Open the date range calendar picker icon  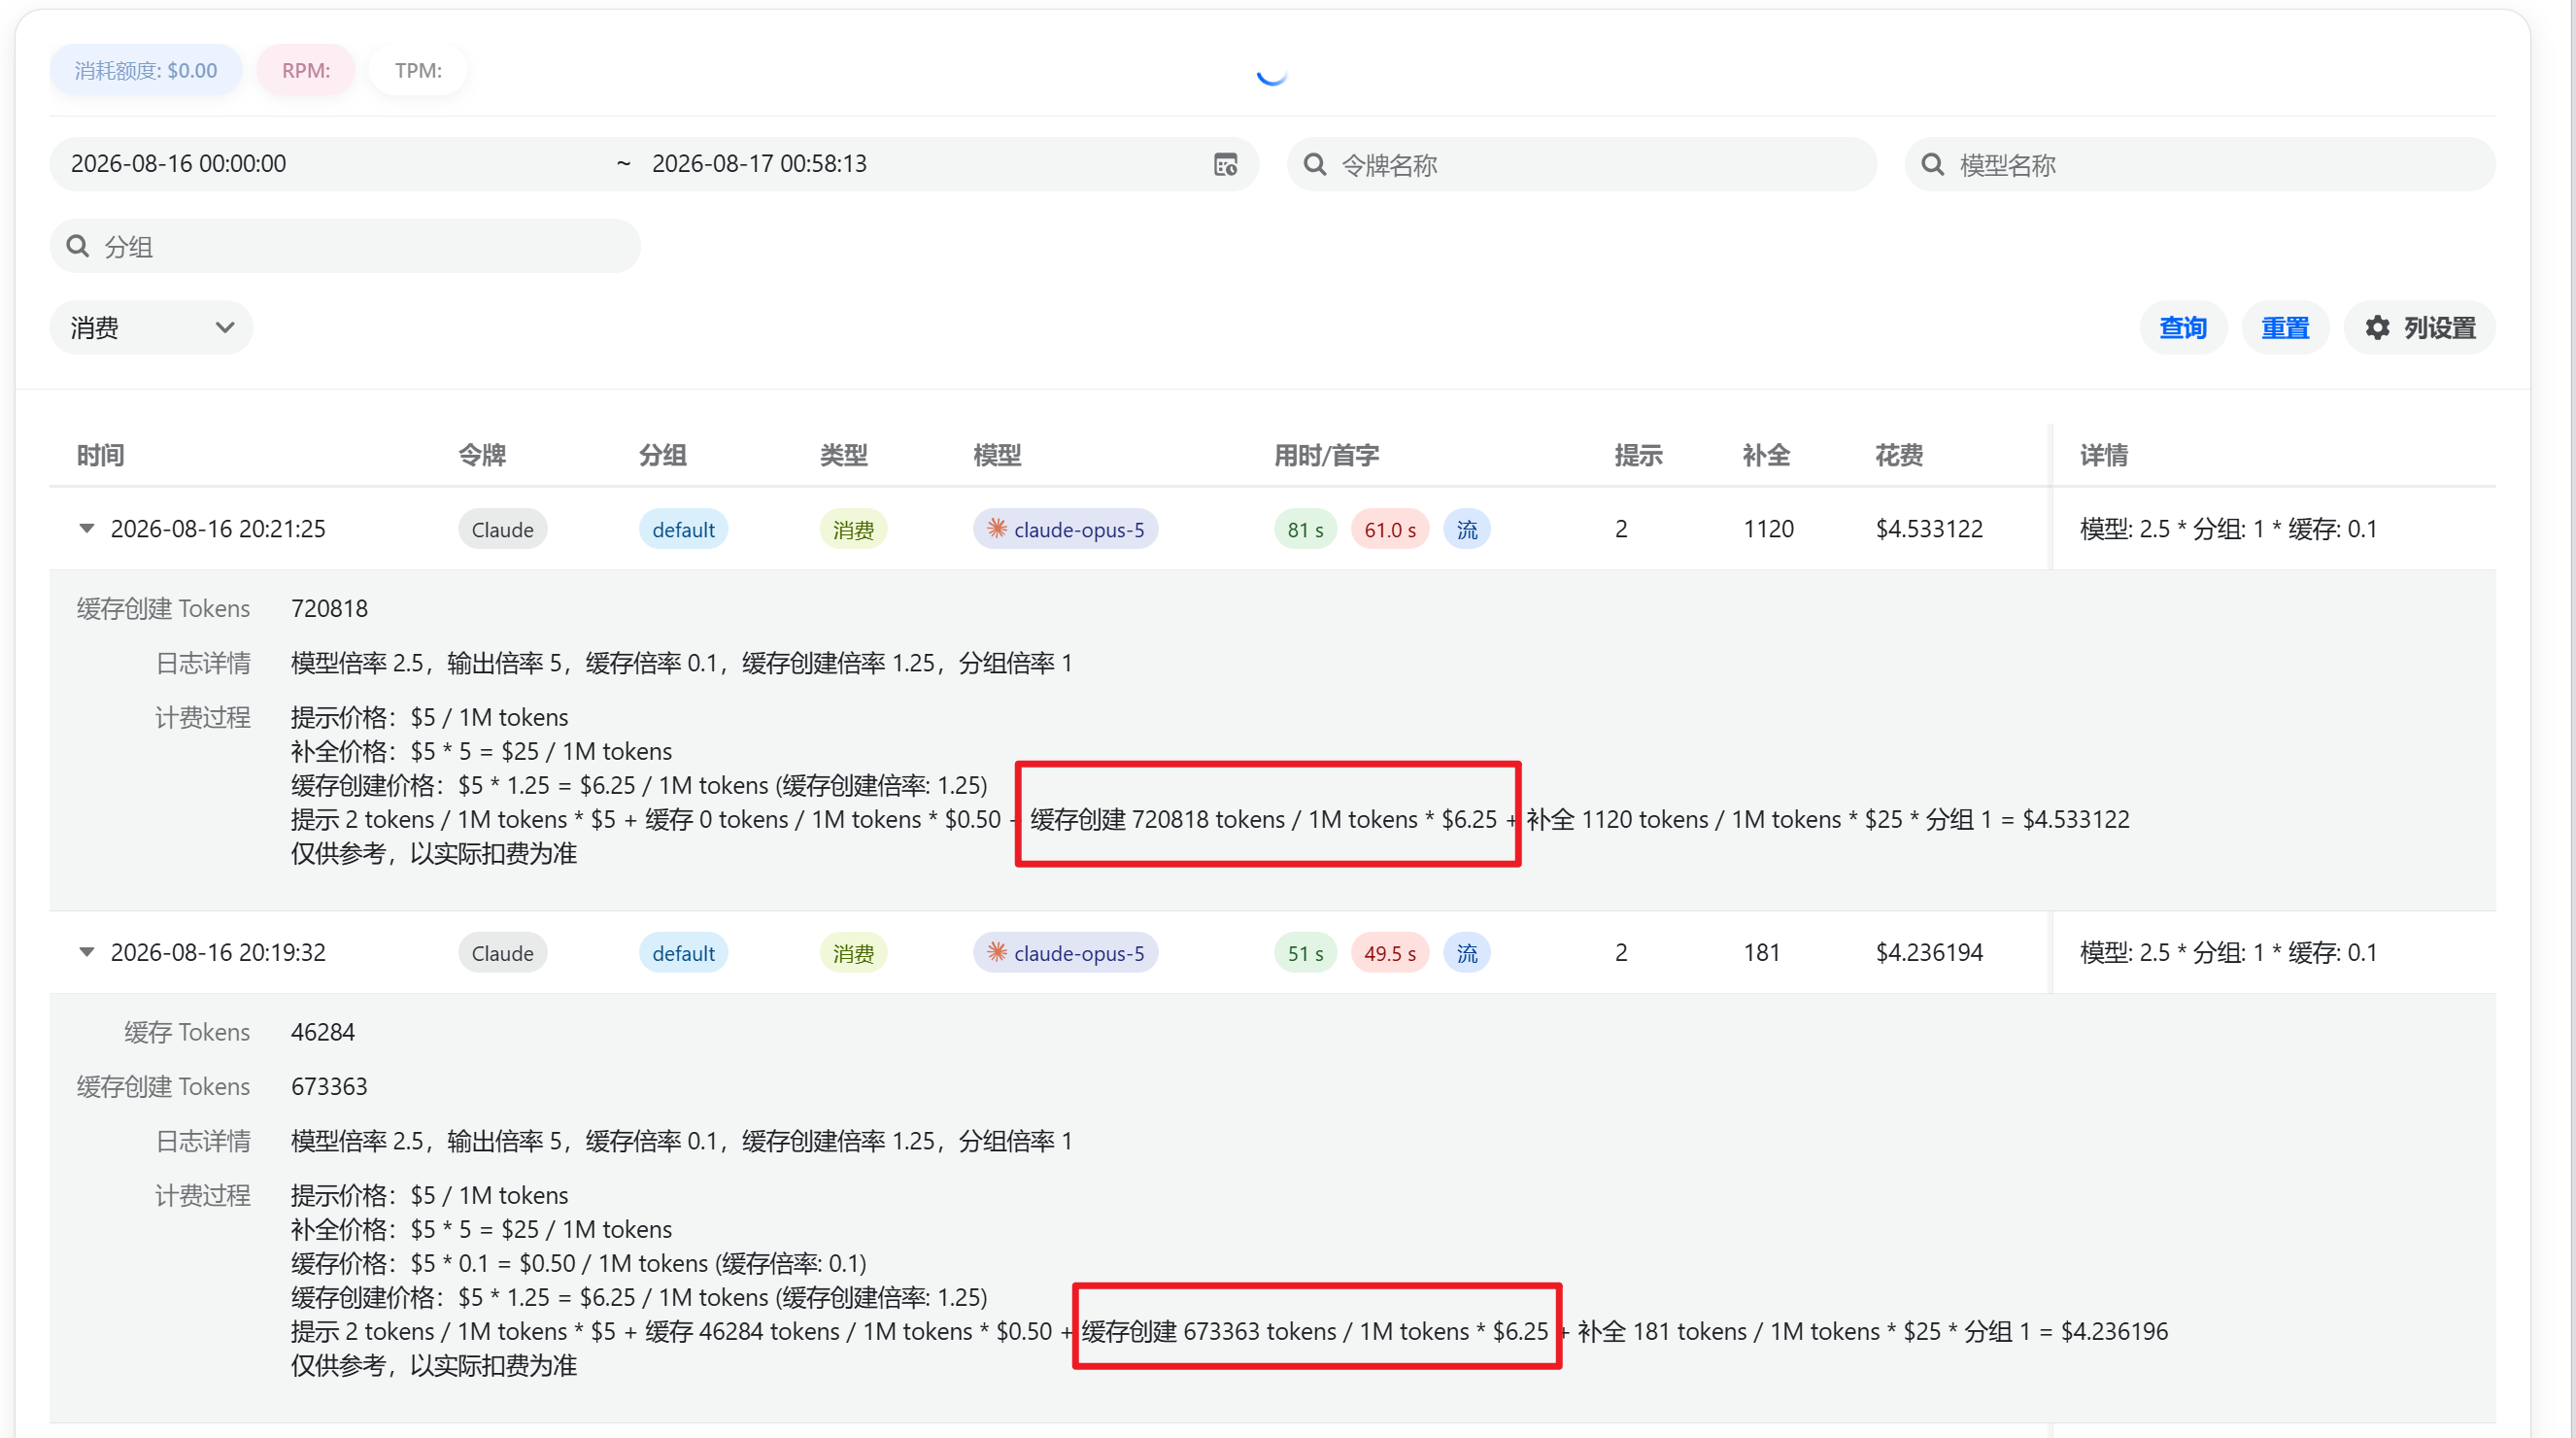pyautogui.click(x=1225, y=164)
